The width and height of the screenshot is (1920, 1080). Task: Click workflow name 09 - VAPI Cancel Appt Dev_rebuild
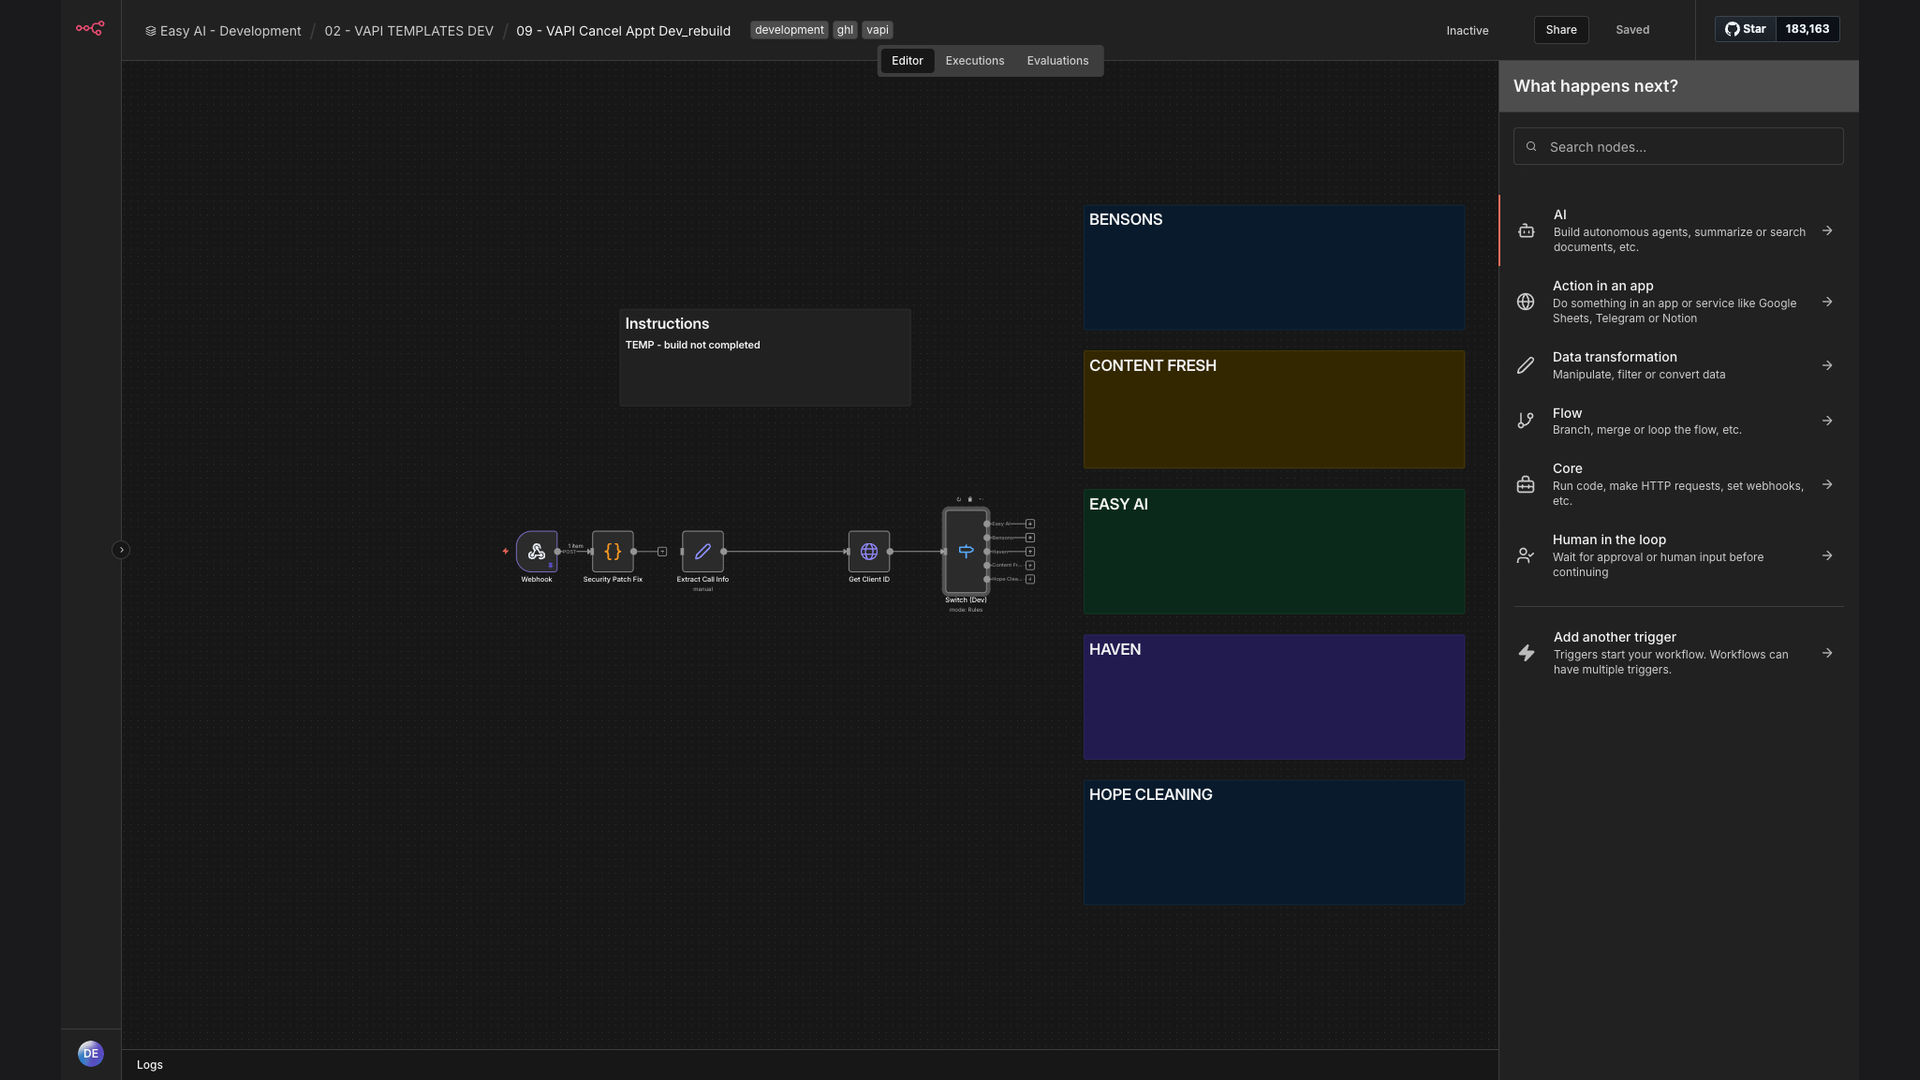tap(623, 31)
